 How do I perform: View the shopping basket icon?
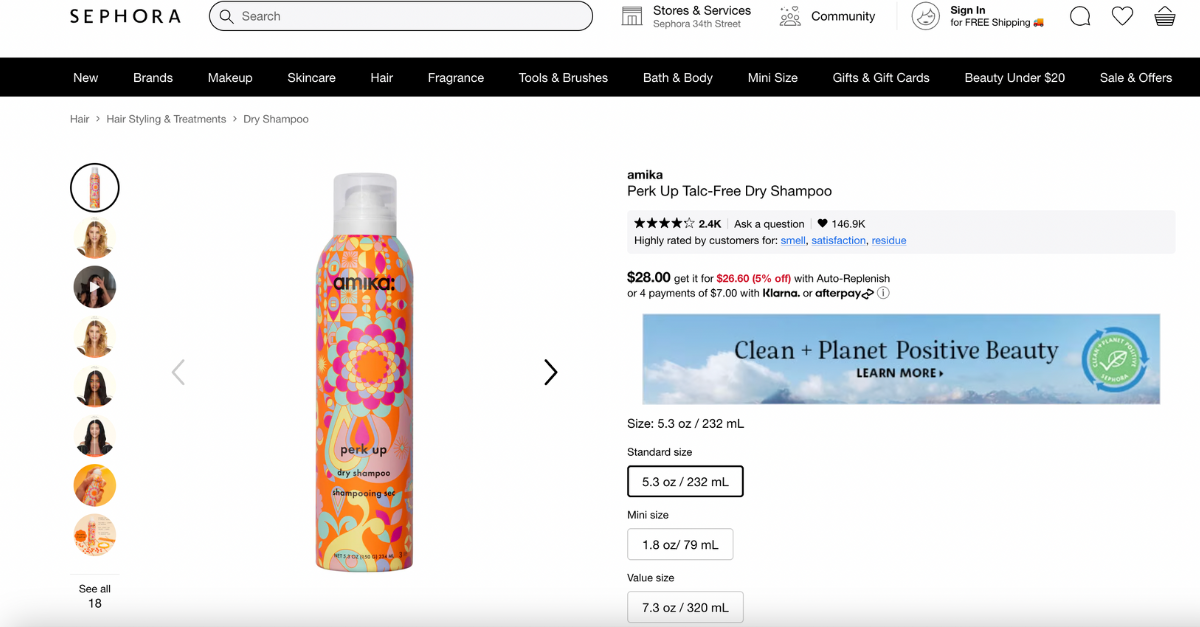coord(1166,16)
